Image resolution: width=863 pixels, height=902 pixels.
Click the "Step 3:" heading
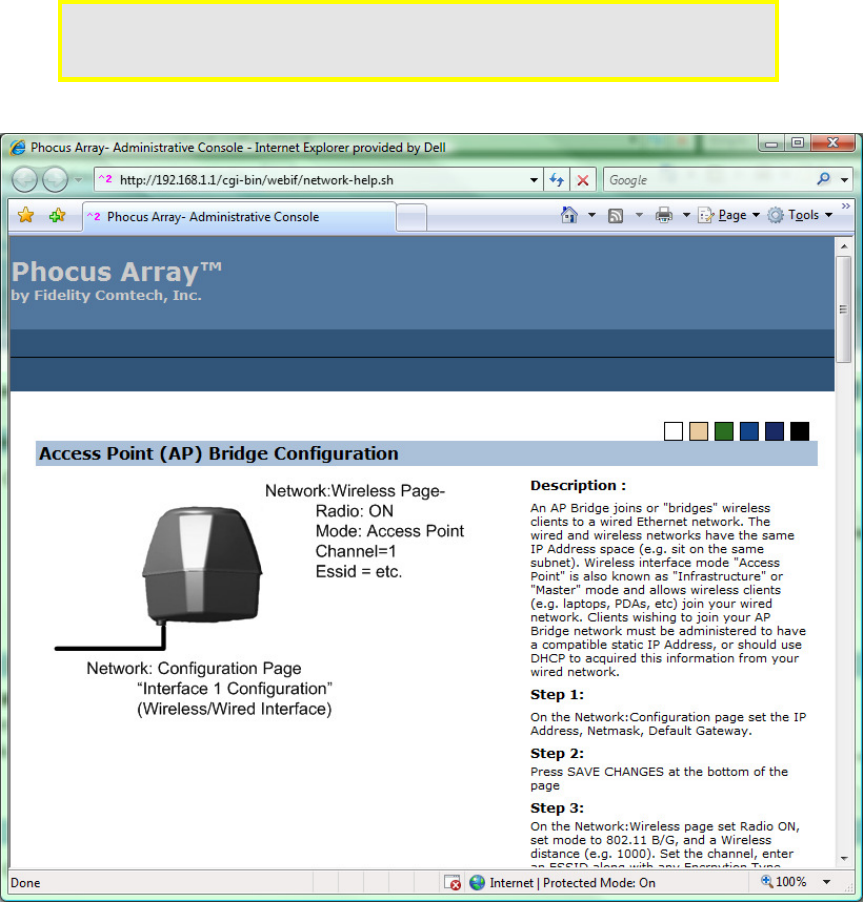click(x=557, y=808)
